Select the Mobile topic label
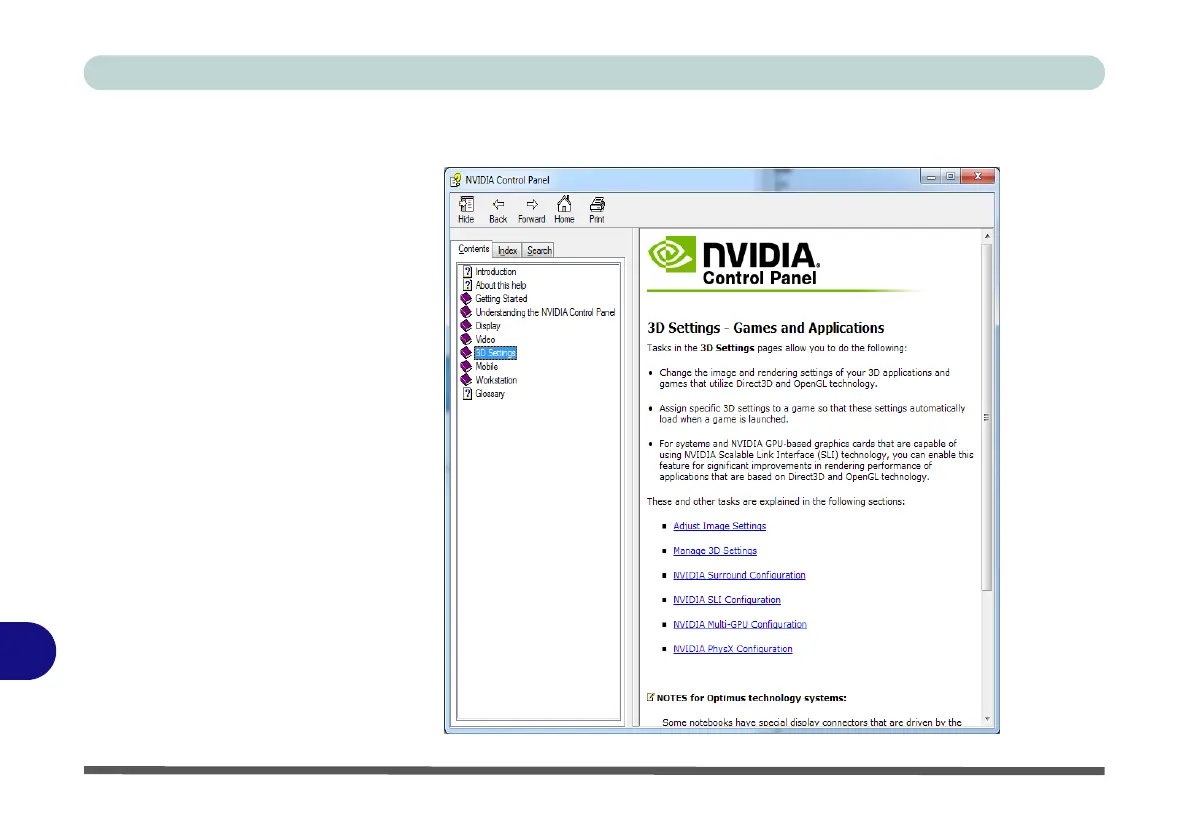This screenshot has width=1190, height=838. click(x=486, y=367)
